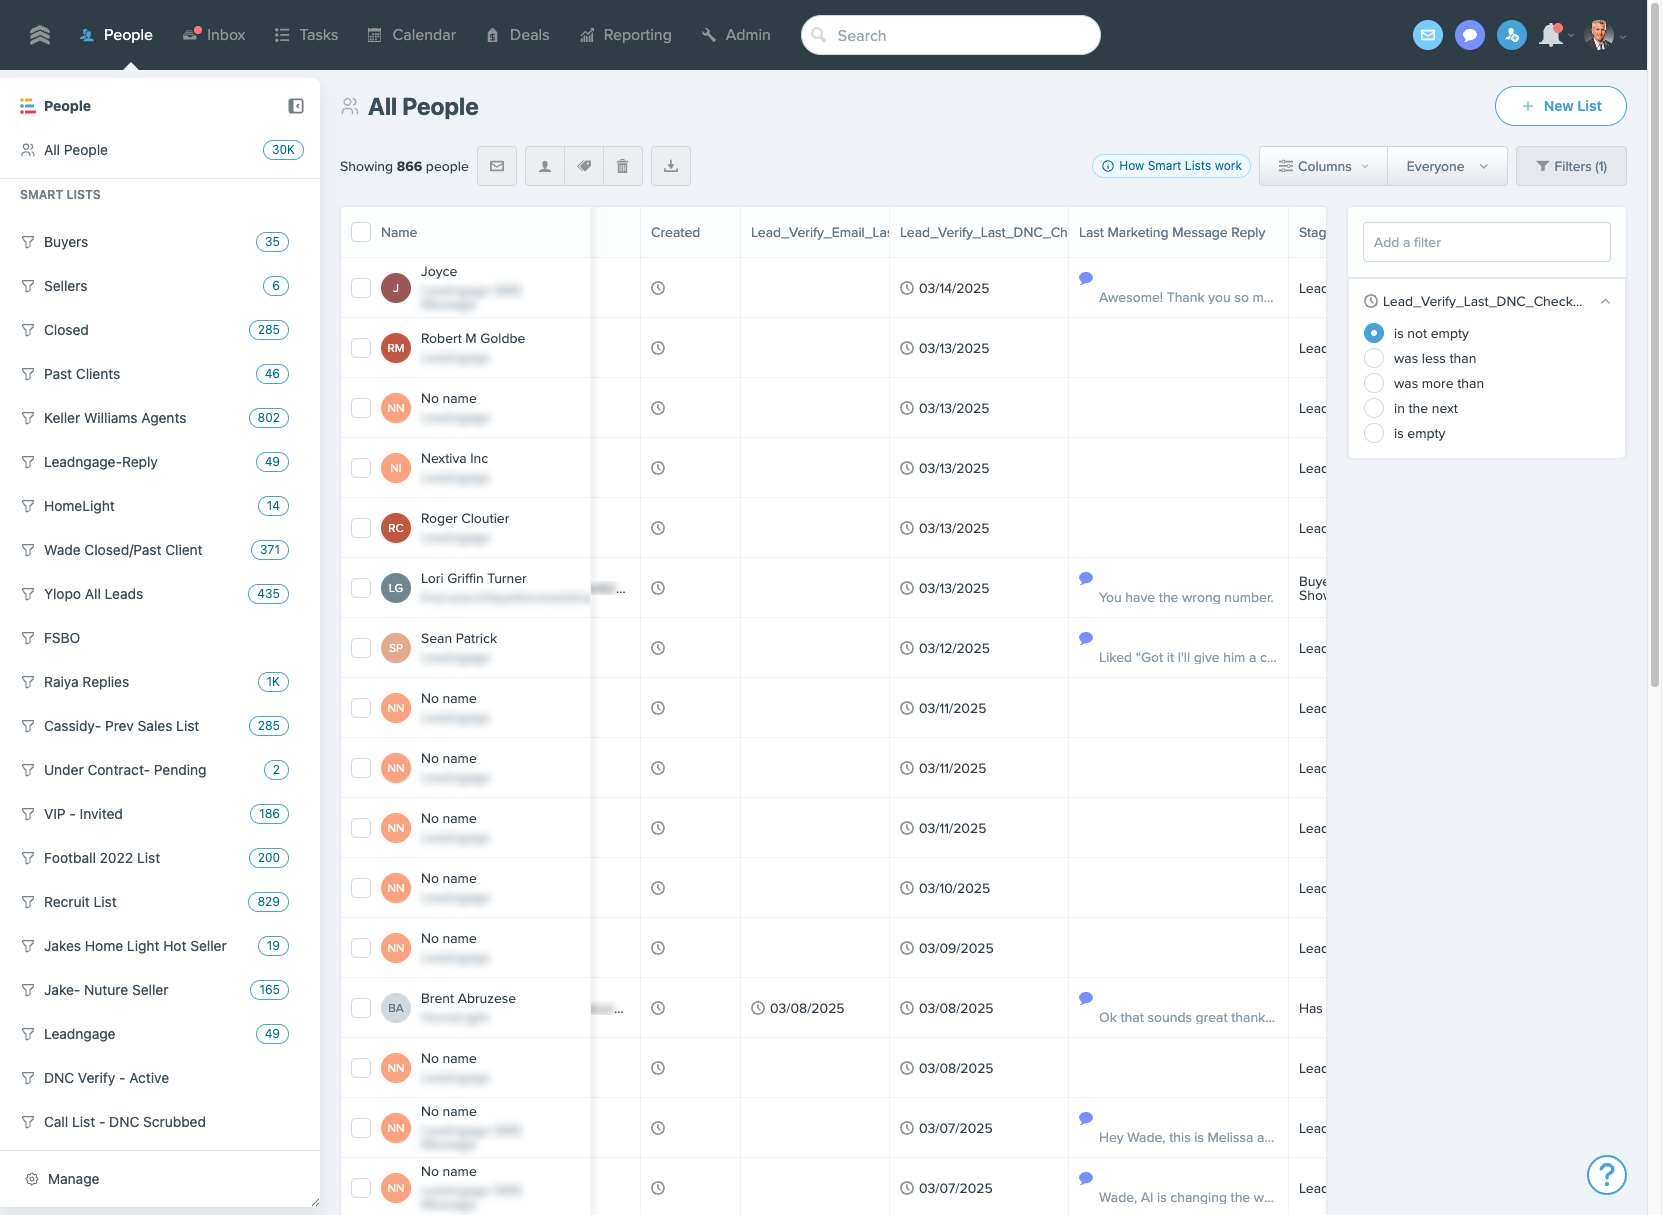Go to the Tasks tab
Viewport: 1662px width, 1215px height.
[306, 35]
